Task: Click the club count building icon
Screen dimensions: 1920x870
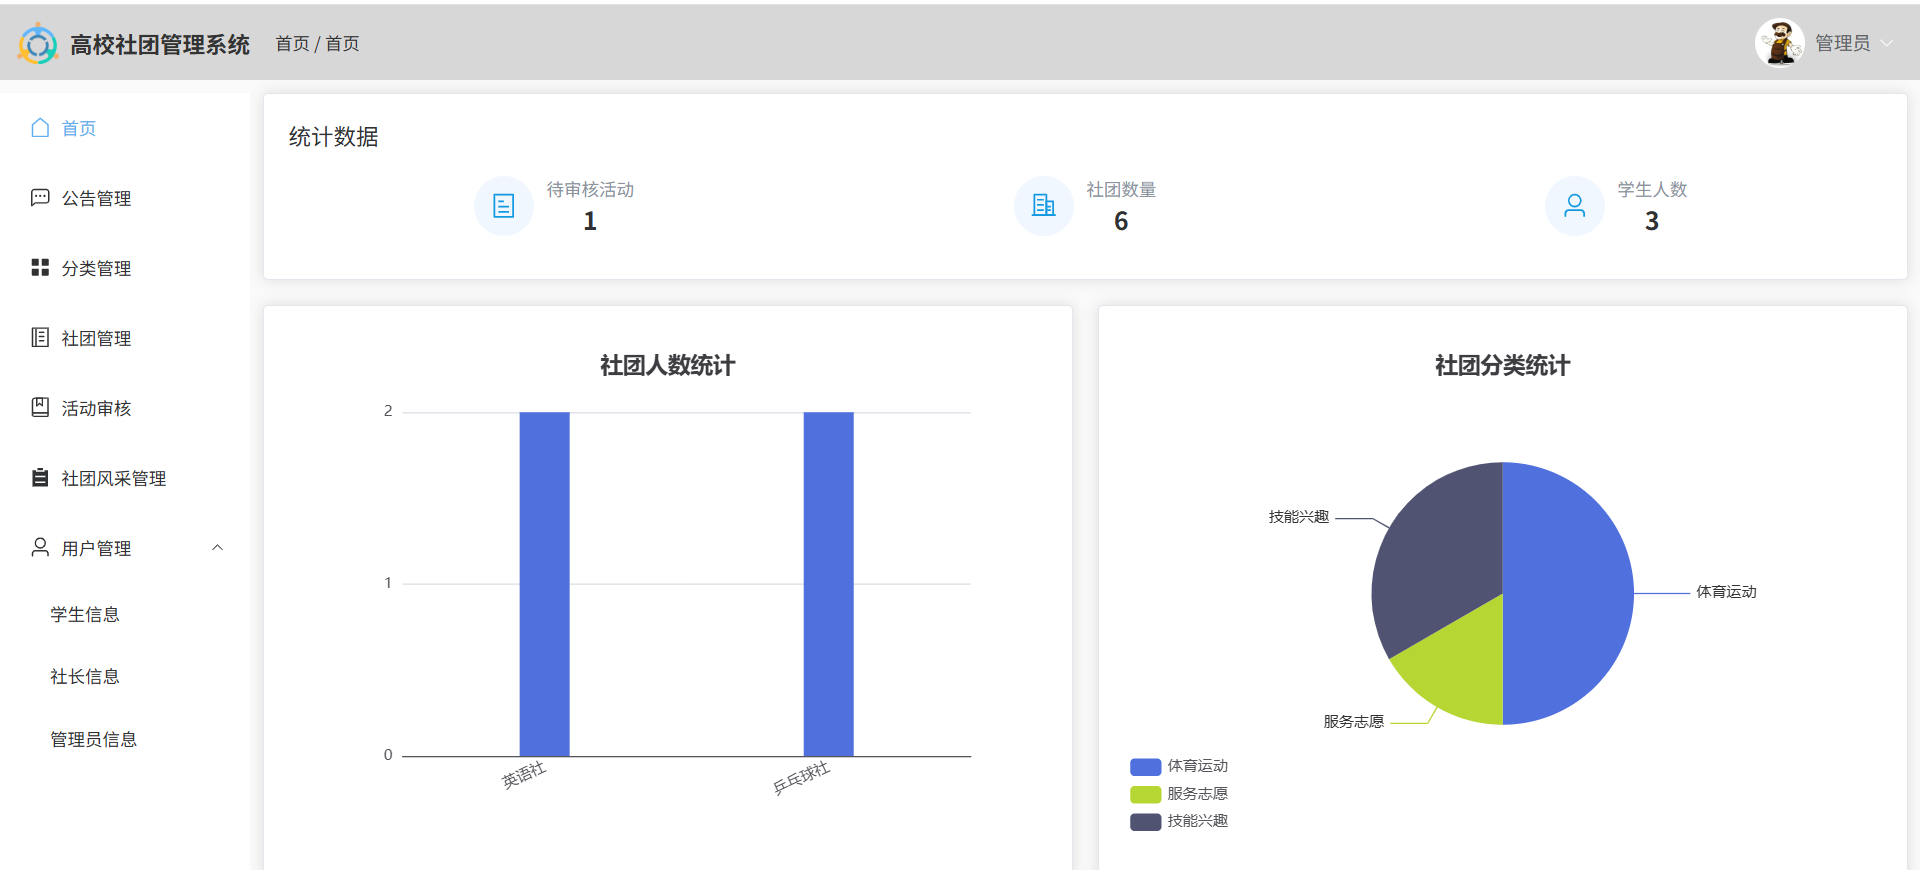Action: pos(1044,206)
